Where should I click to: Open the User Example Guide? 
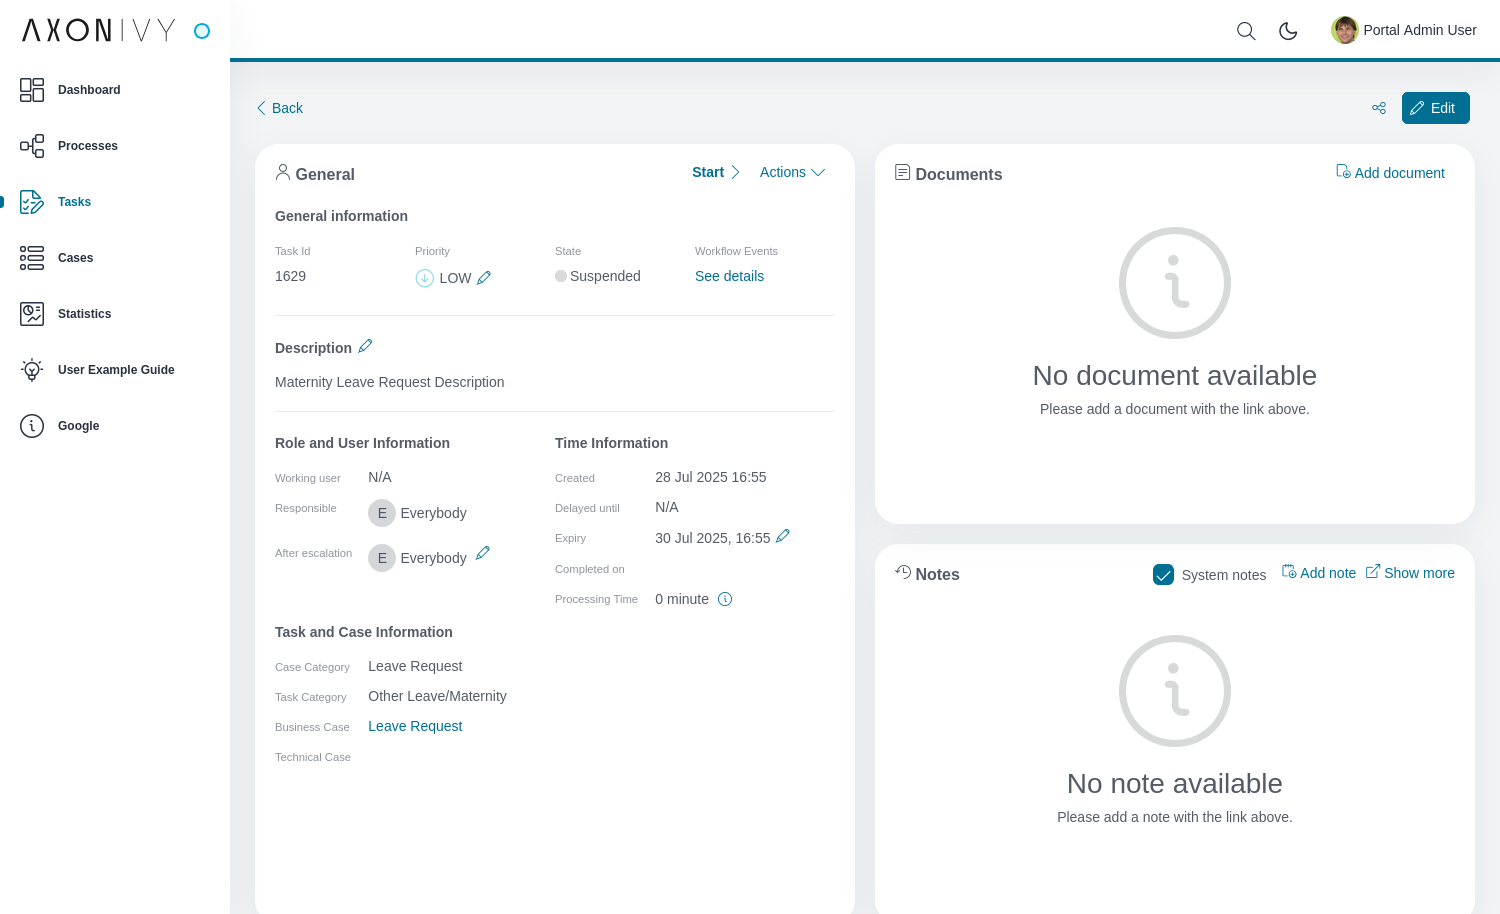pyautogui.click(x=116, y=370)
